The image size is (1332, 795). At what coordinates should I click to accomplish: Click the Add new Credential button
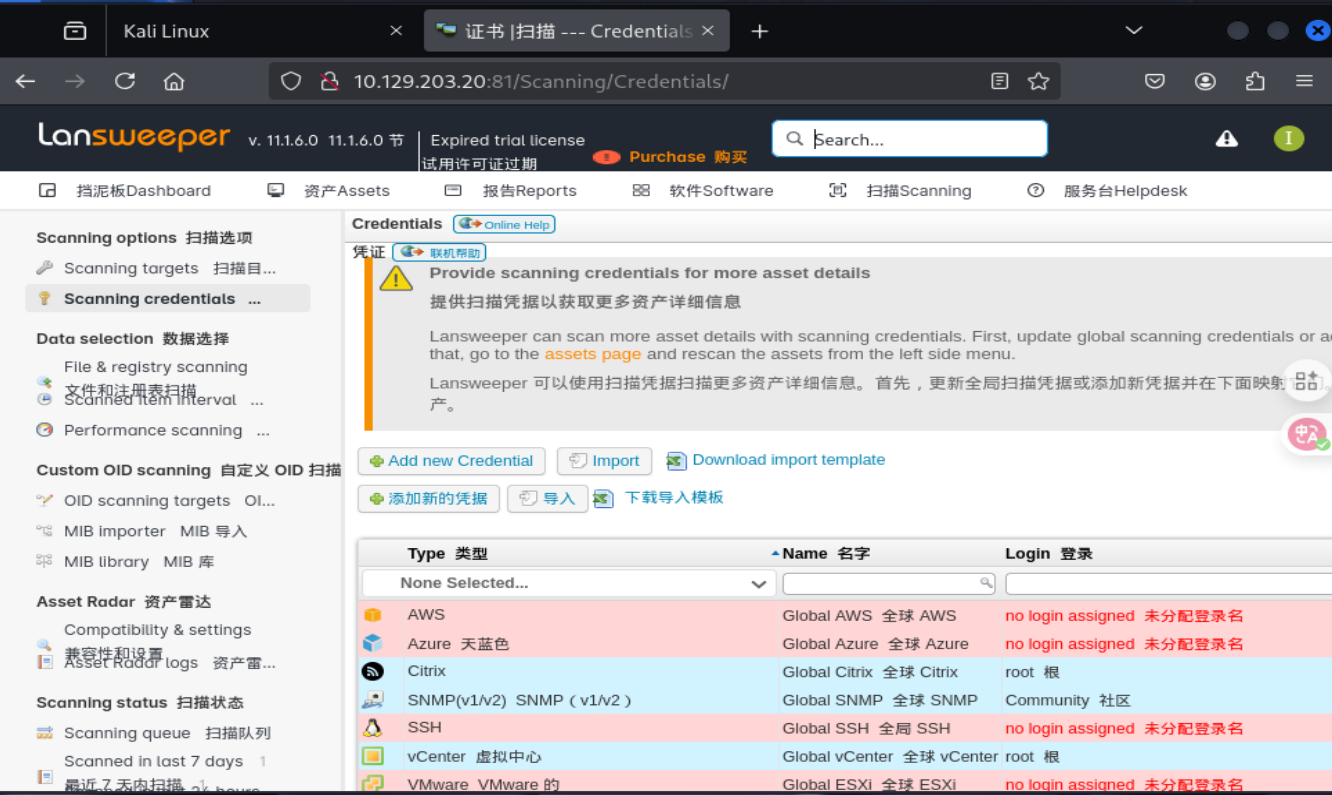tap(451, 461)
